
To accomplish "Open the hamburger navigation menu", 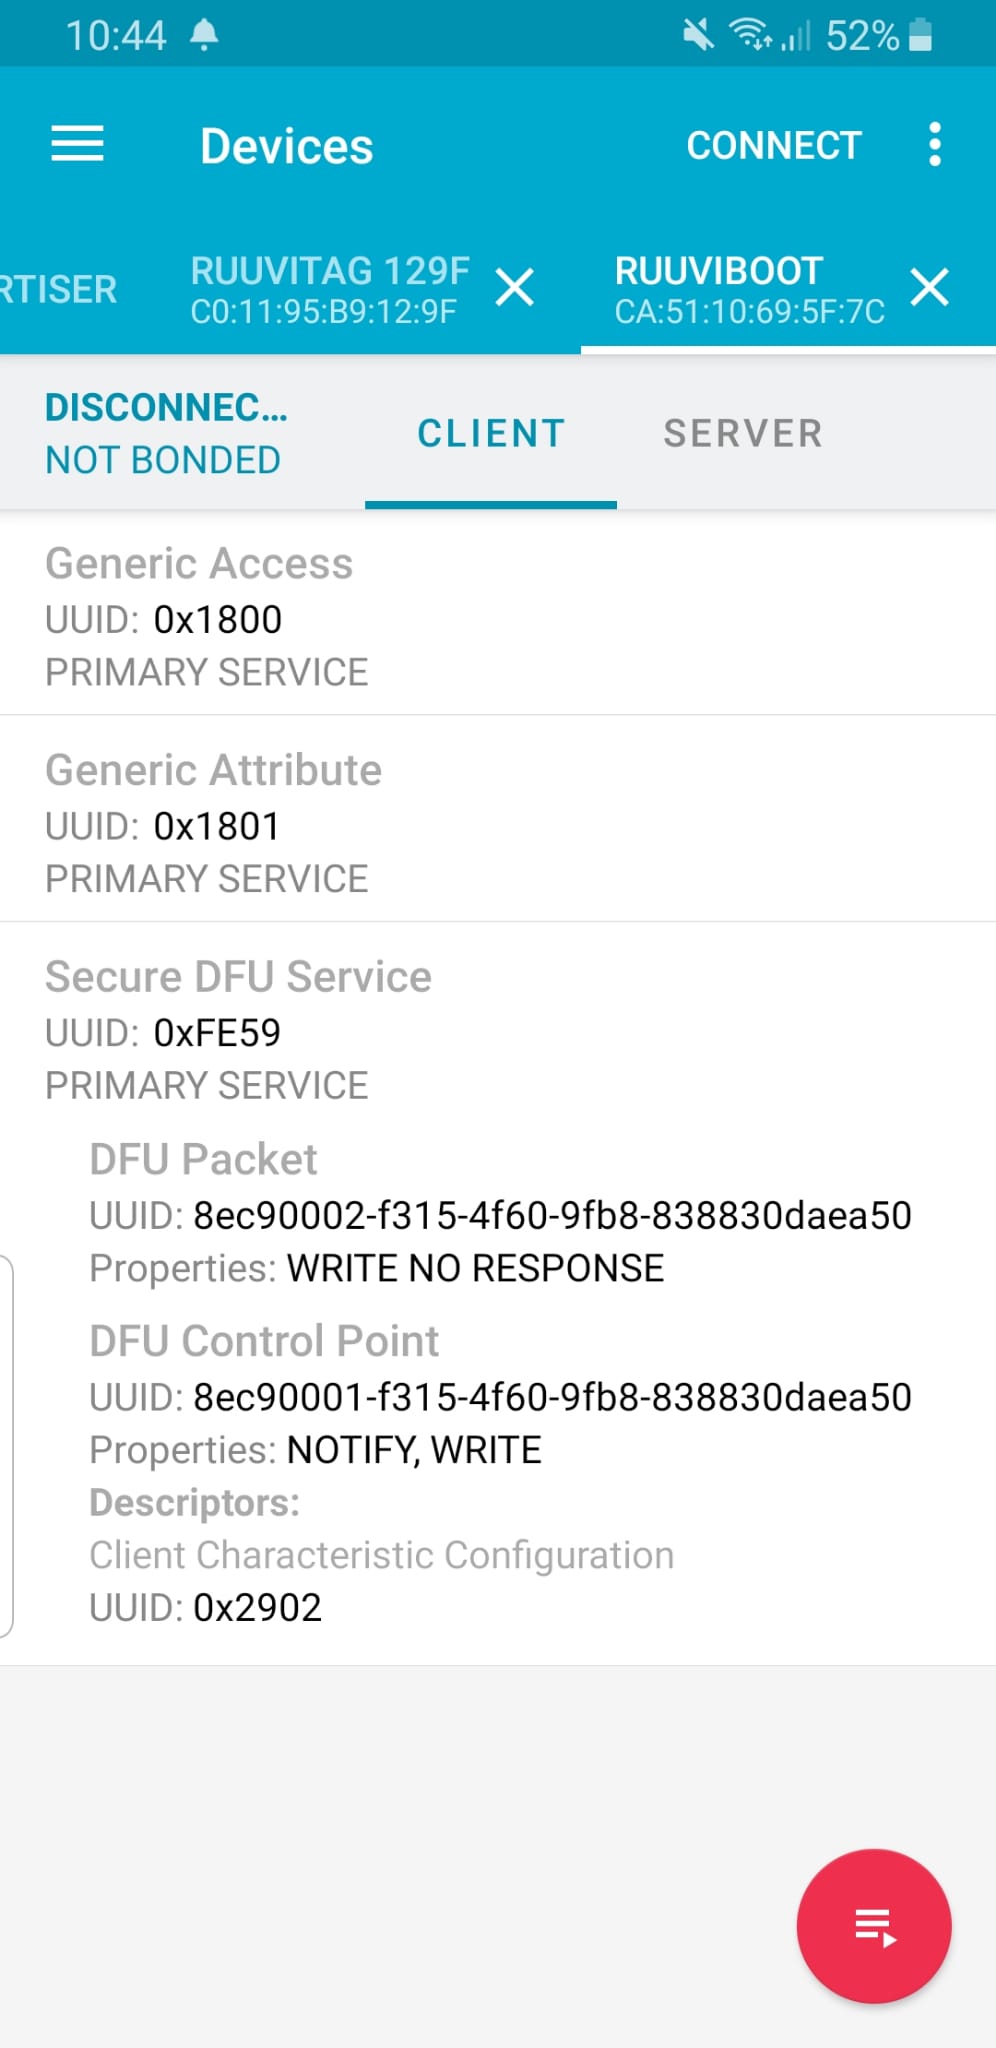I will pyautogui.click(x=78, y=144).
